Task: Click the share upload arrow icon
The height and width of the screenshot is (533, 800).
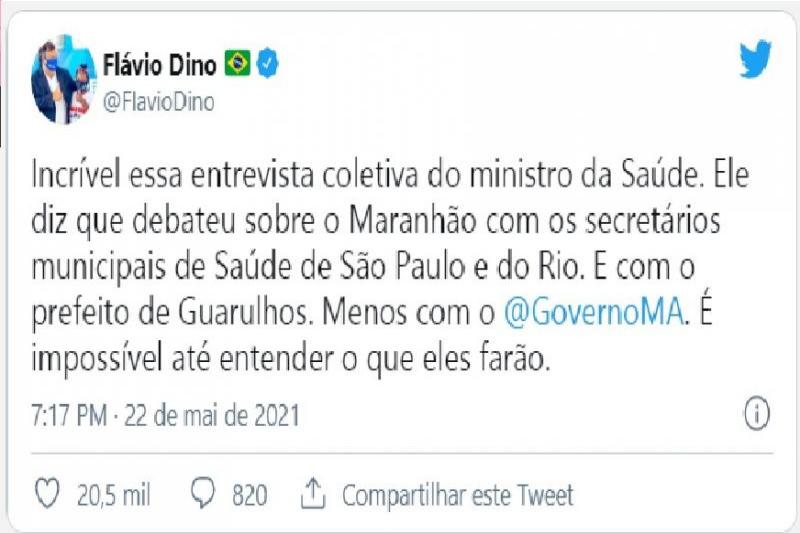Action: 314,493
